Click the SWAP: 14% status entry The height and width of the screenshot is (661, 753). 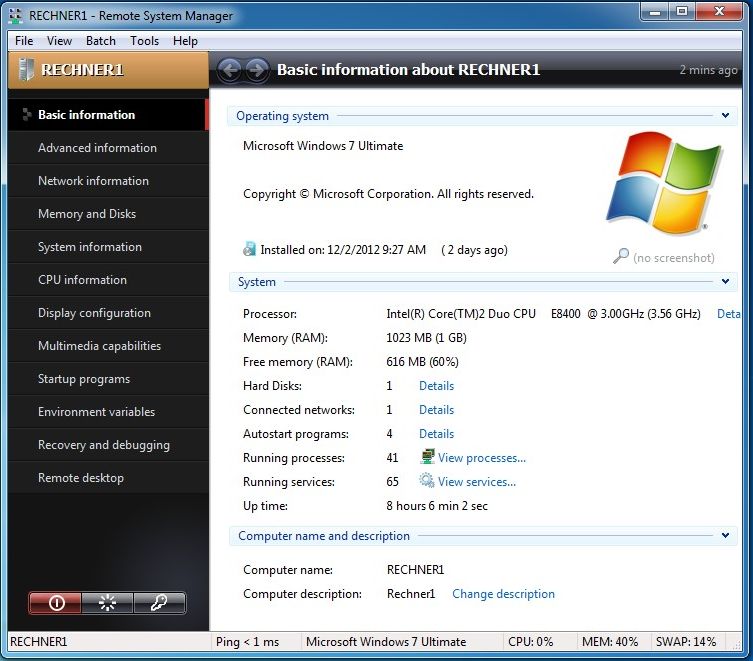point(686,642)
